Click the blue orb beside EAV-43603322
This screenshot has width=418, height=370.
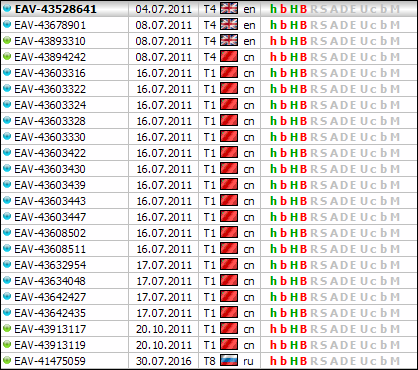tap(7, 89)
